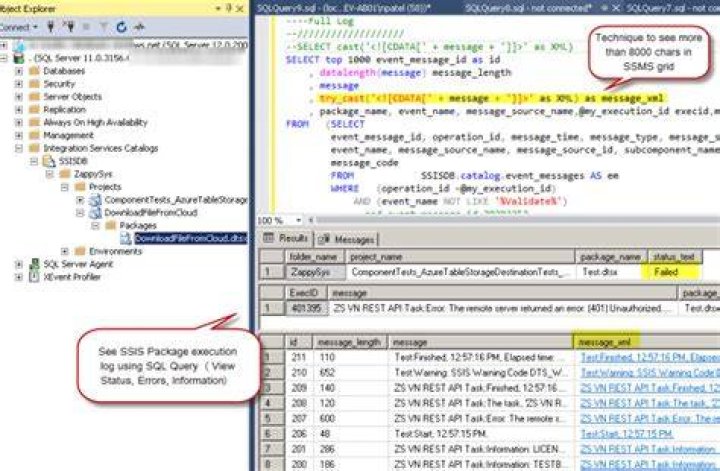Switch to the SQLQuery7.sql tab

[x=673, y=7]
